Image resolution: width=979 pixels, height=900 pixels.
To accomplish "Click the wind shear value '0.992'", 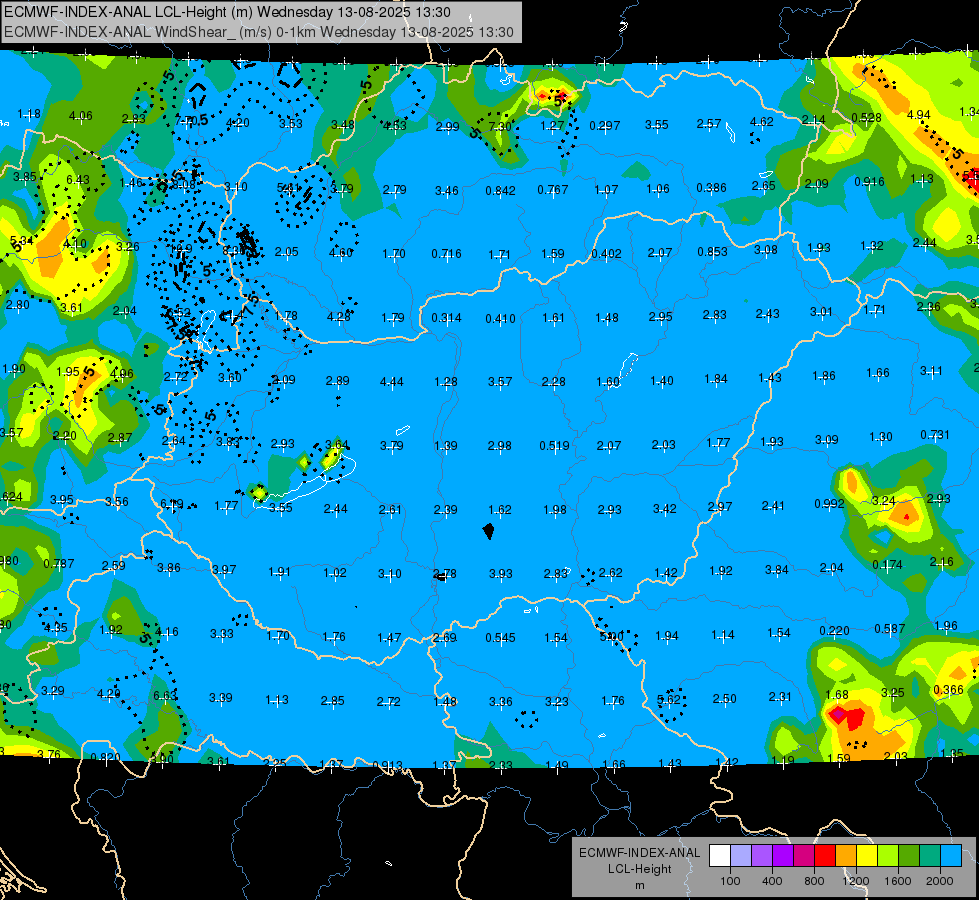I will point(829,503).
